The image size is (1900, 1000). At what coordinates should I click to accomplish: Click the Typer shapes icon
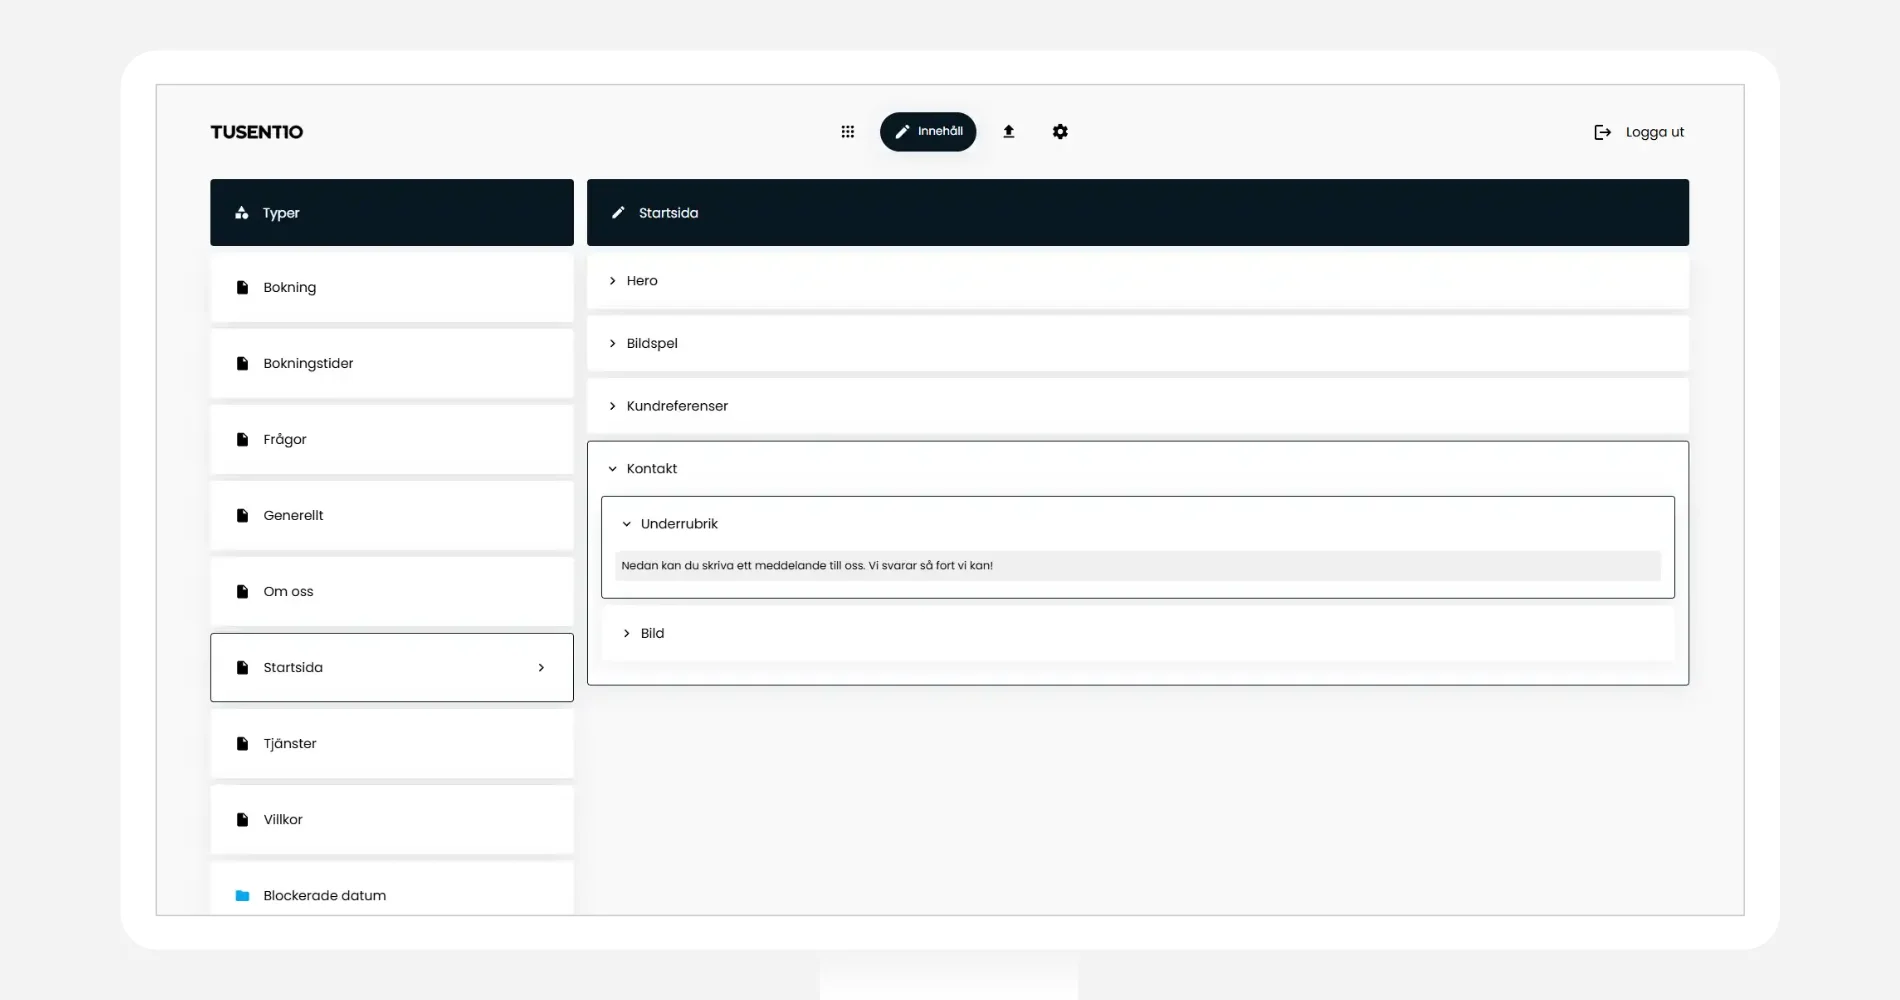click(x=241, y=213)
